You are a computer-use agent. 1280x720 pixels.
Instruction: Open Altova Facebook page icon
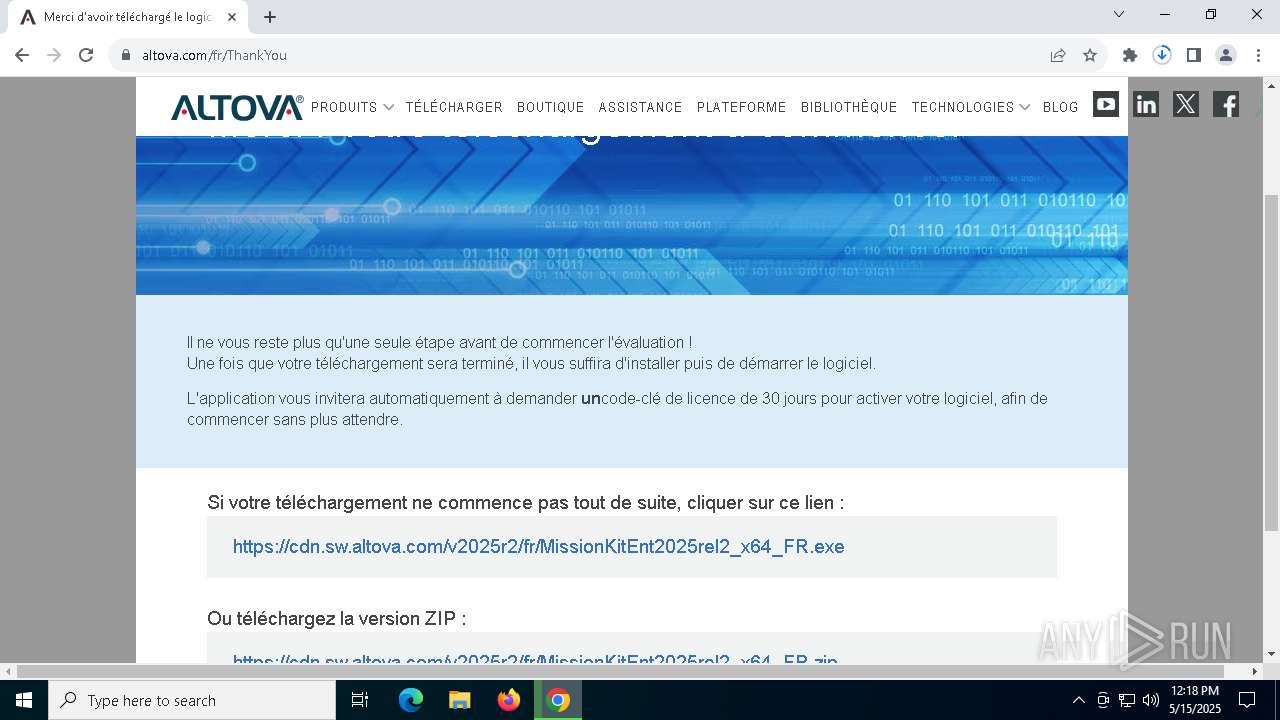coord(1226,104)
